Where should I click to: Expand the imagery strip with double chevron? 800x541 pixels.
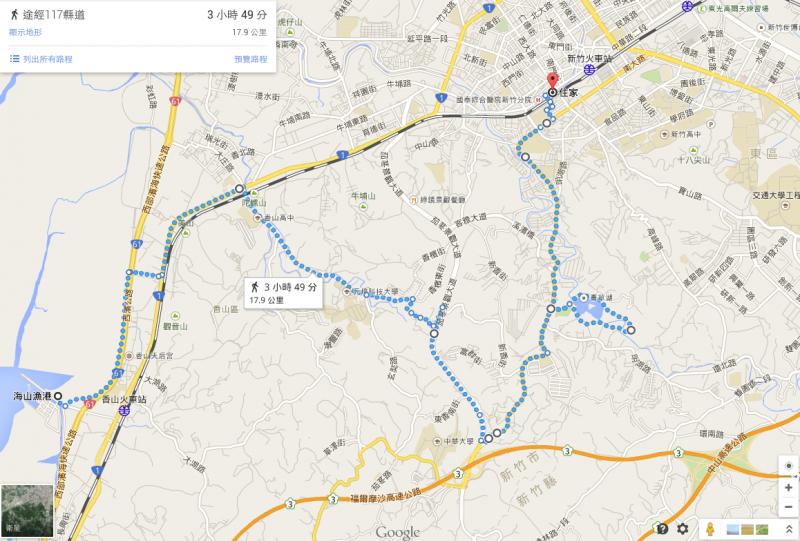(788, 529)
